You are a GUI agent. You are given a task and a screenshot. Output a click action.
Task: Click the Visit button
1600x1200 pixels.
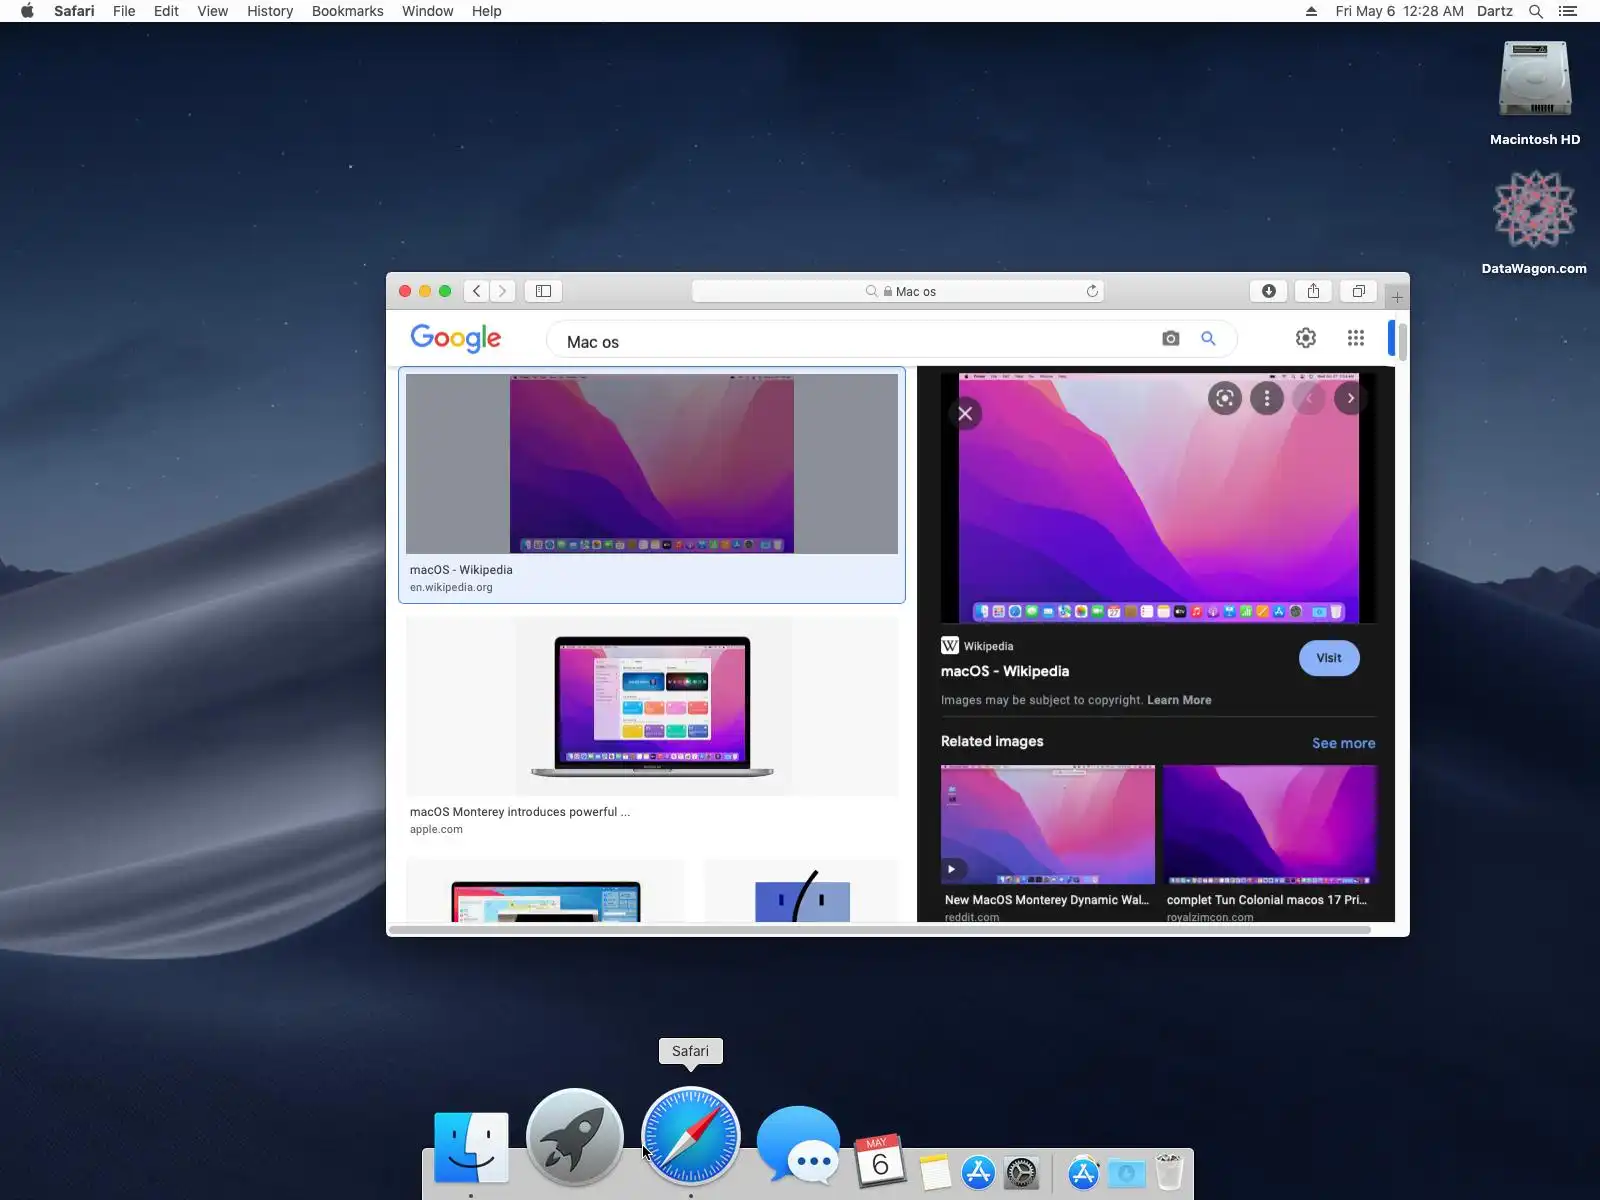click(x=1329, y=658)
